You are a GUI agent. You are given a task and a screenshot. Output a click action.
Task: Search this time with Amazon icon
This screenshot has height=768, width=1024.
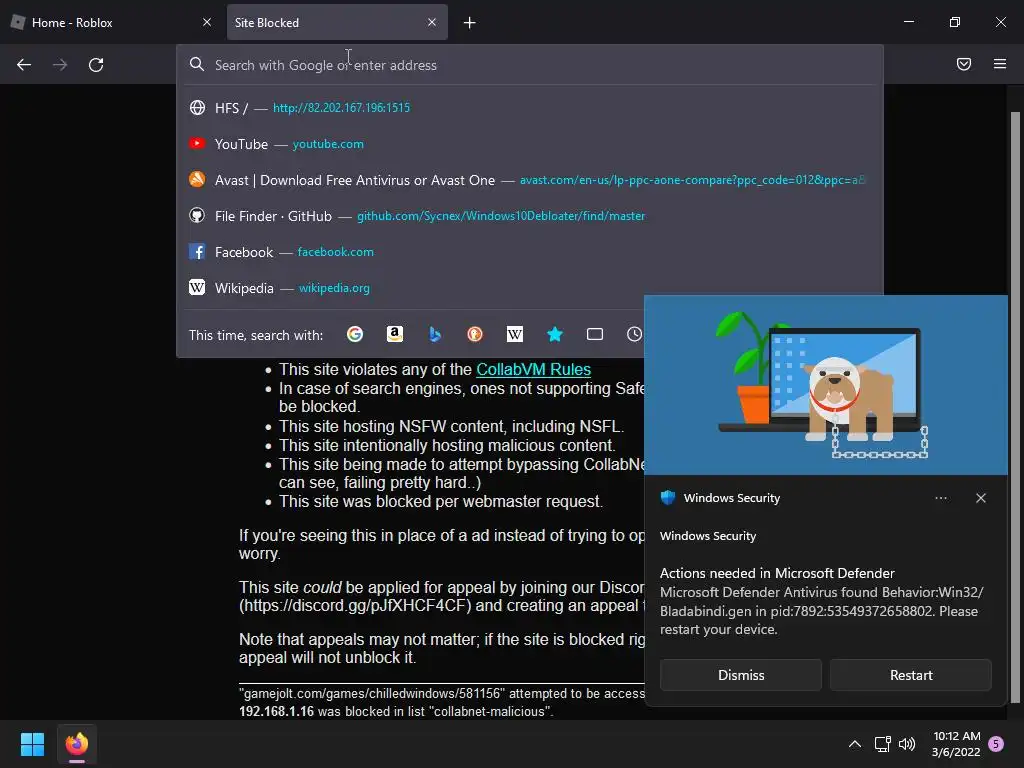point(394,334)
